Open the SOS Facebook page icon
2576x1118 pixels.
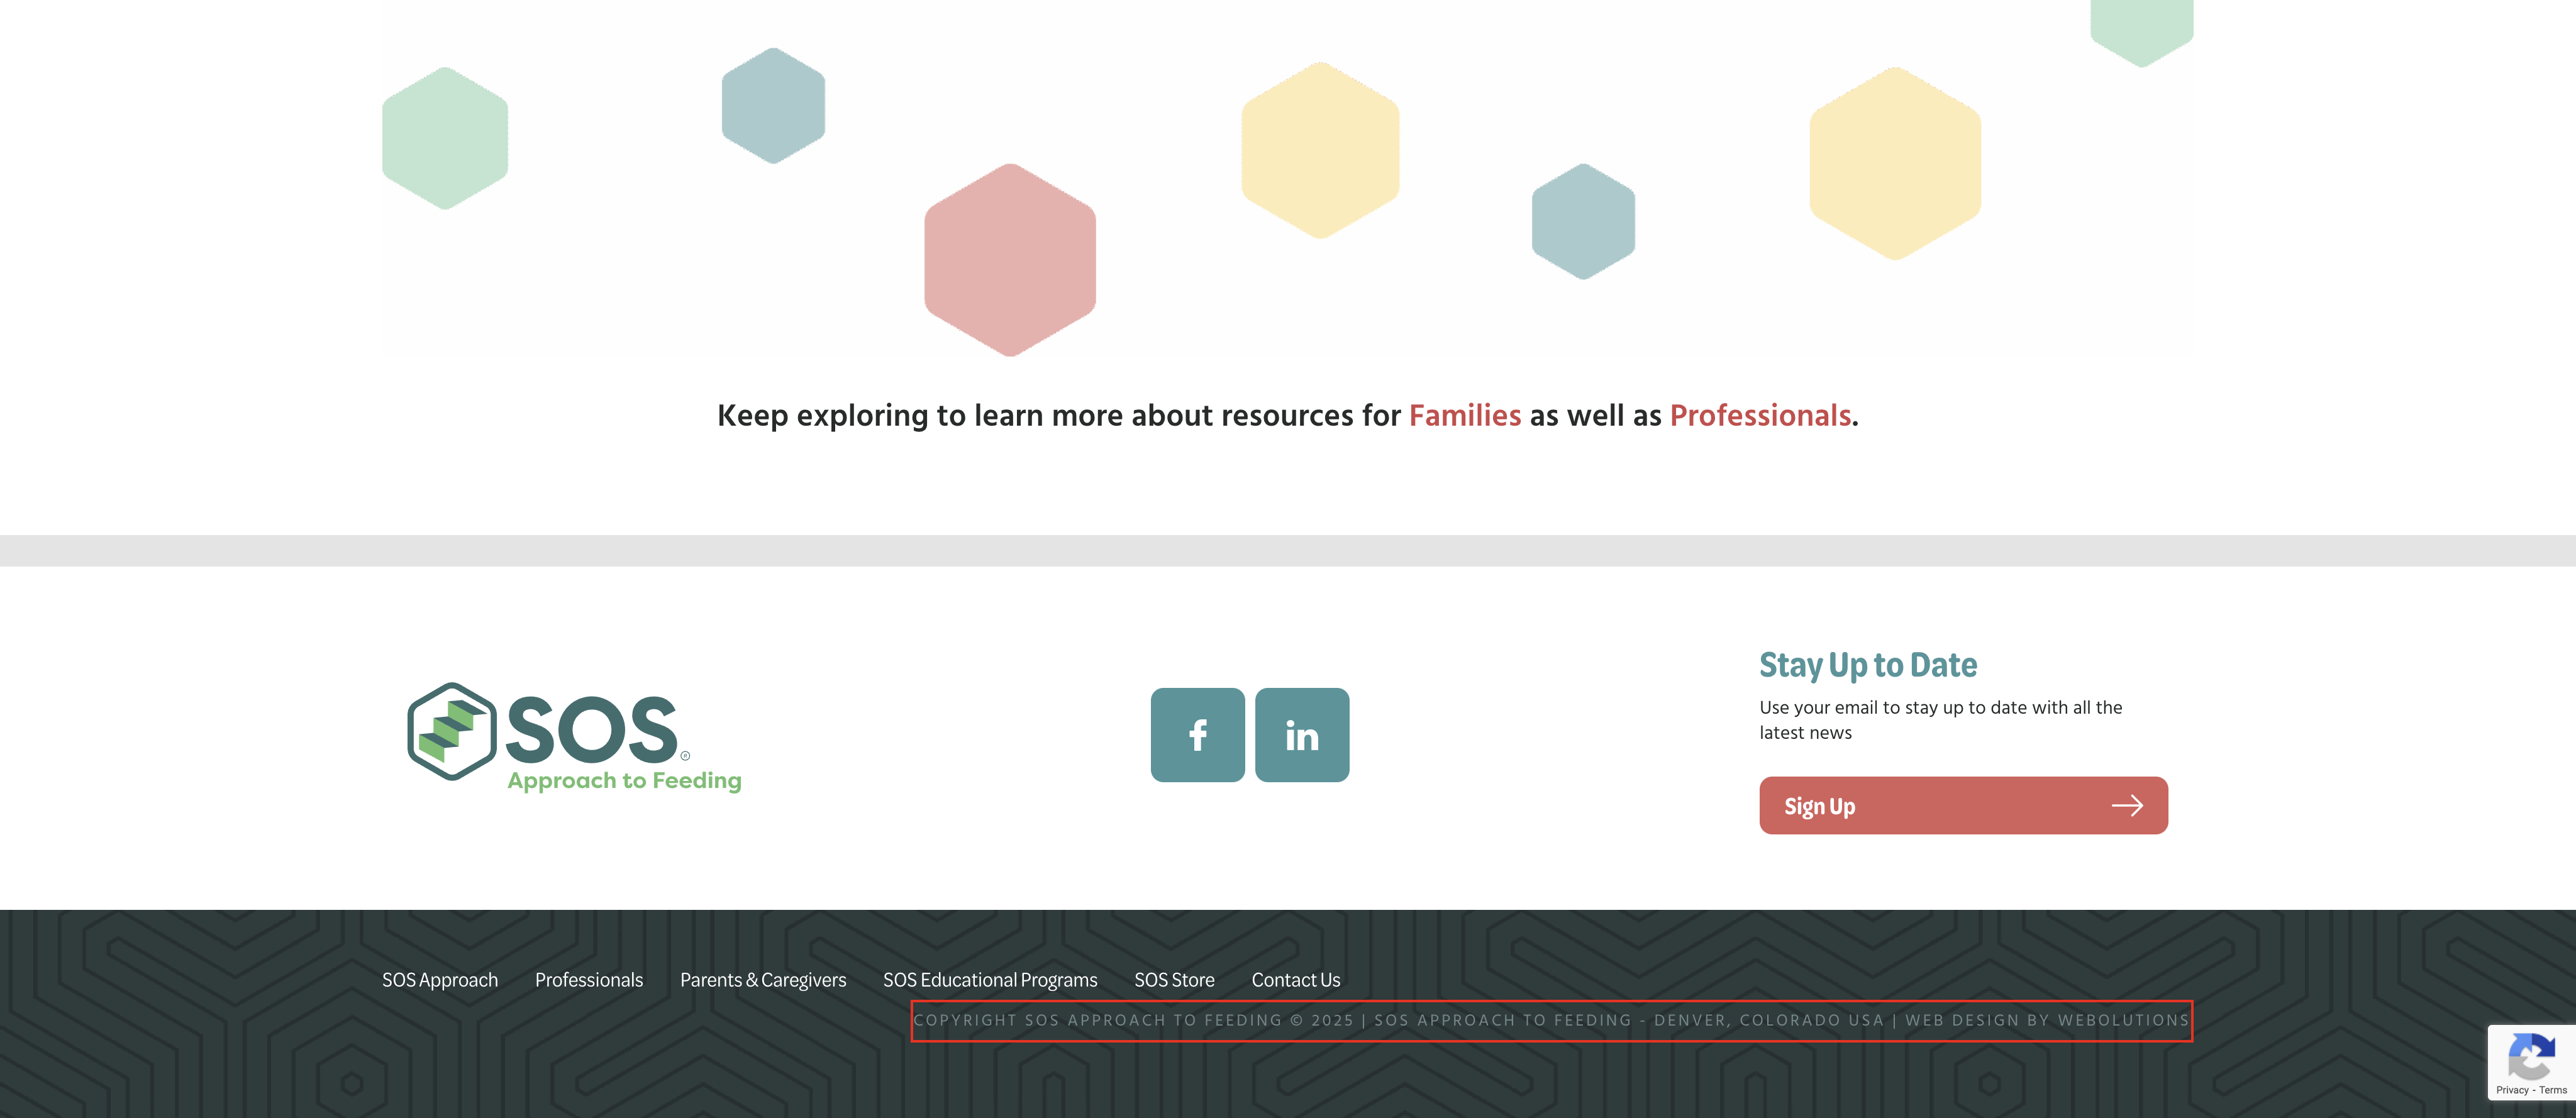(1197, 735)
